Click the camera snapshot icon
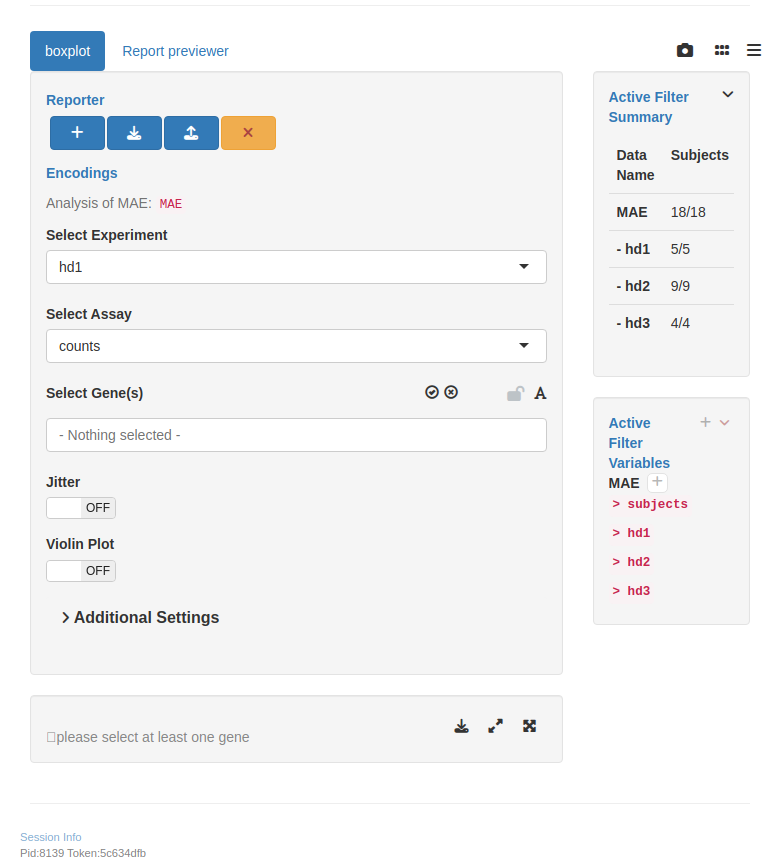The height and width of the screenshot is (866, 765). coord(685,51)
